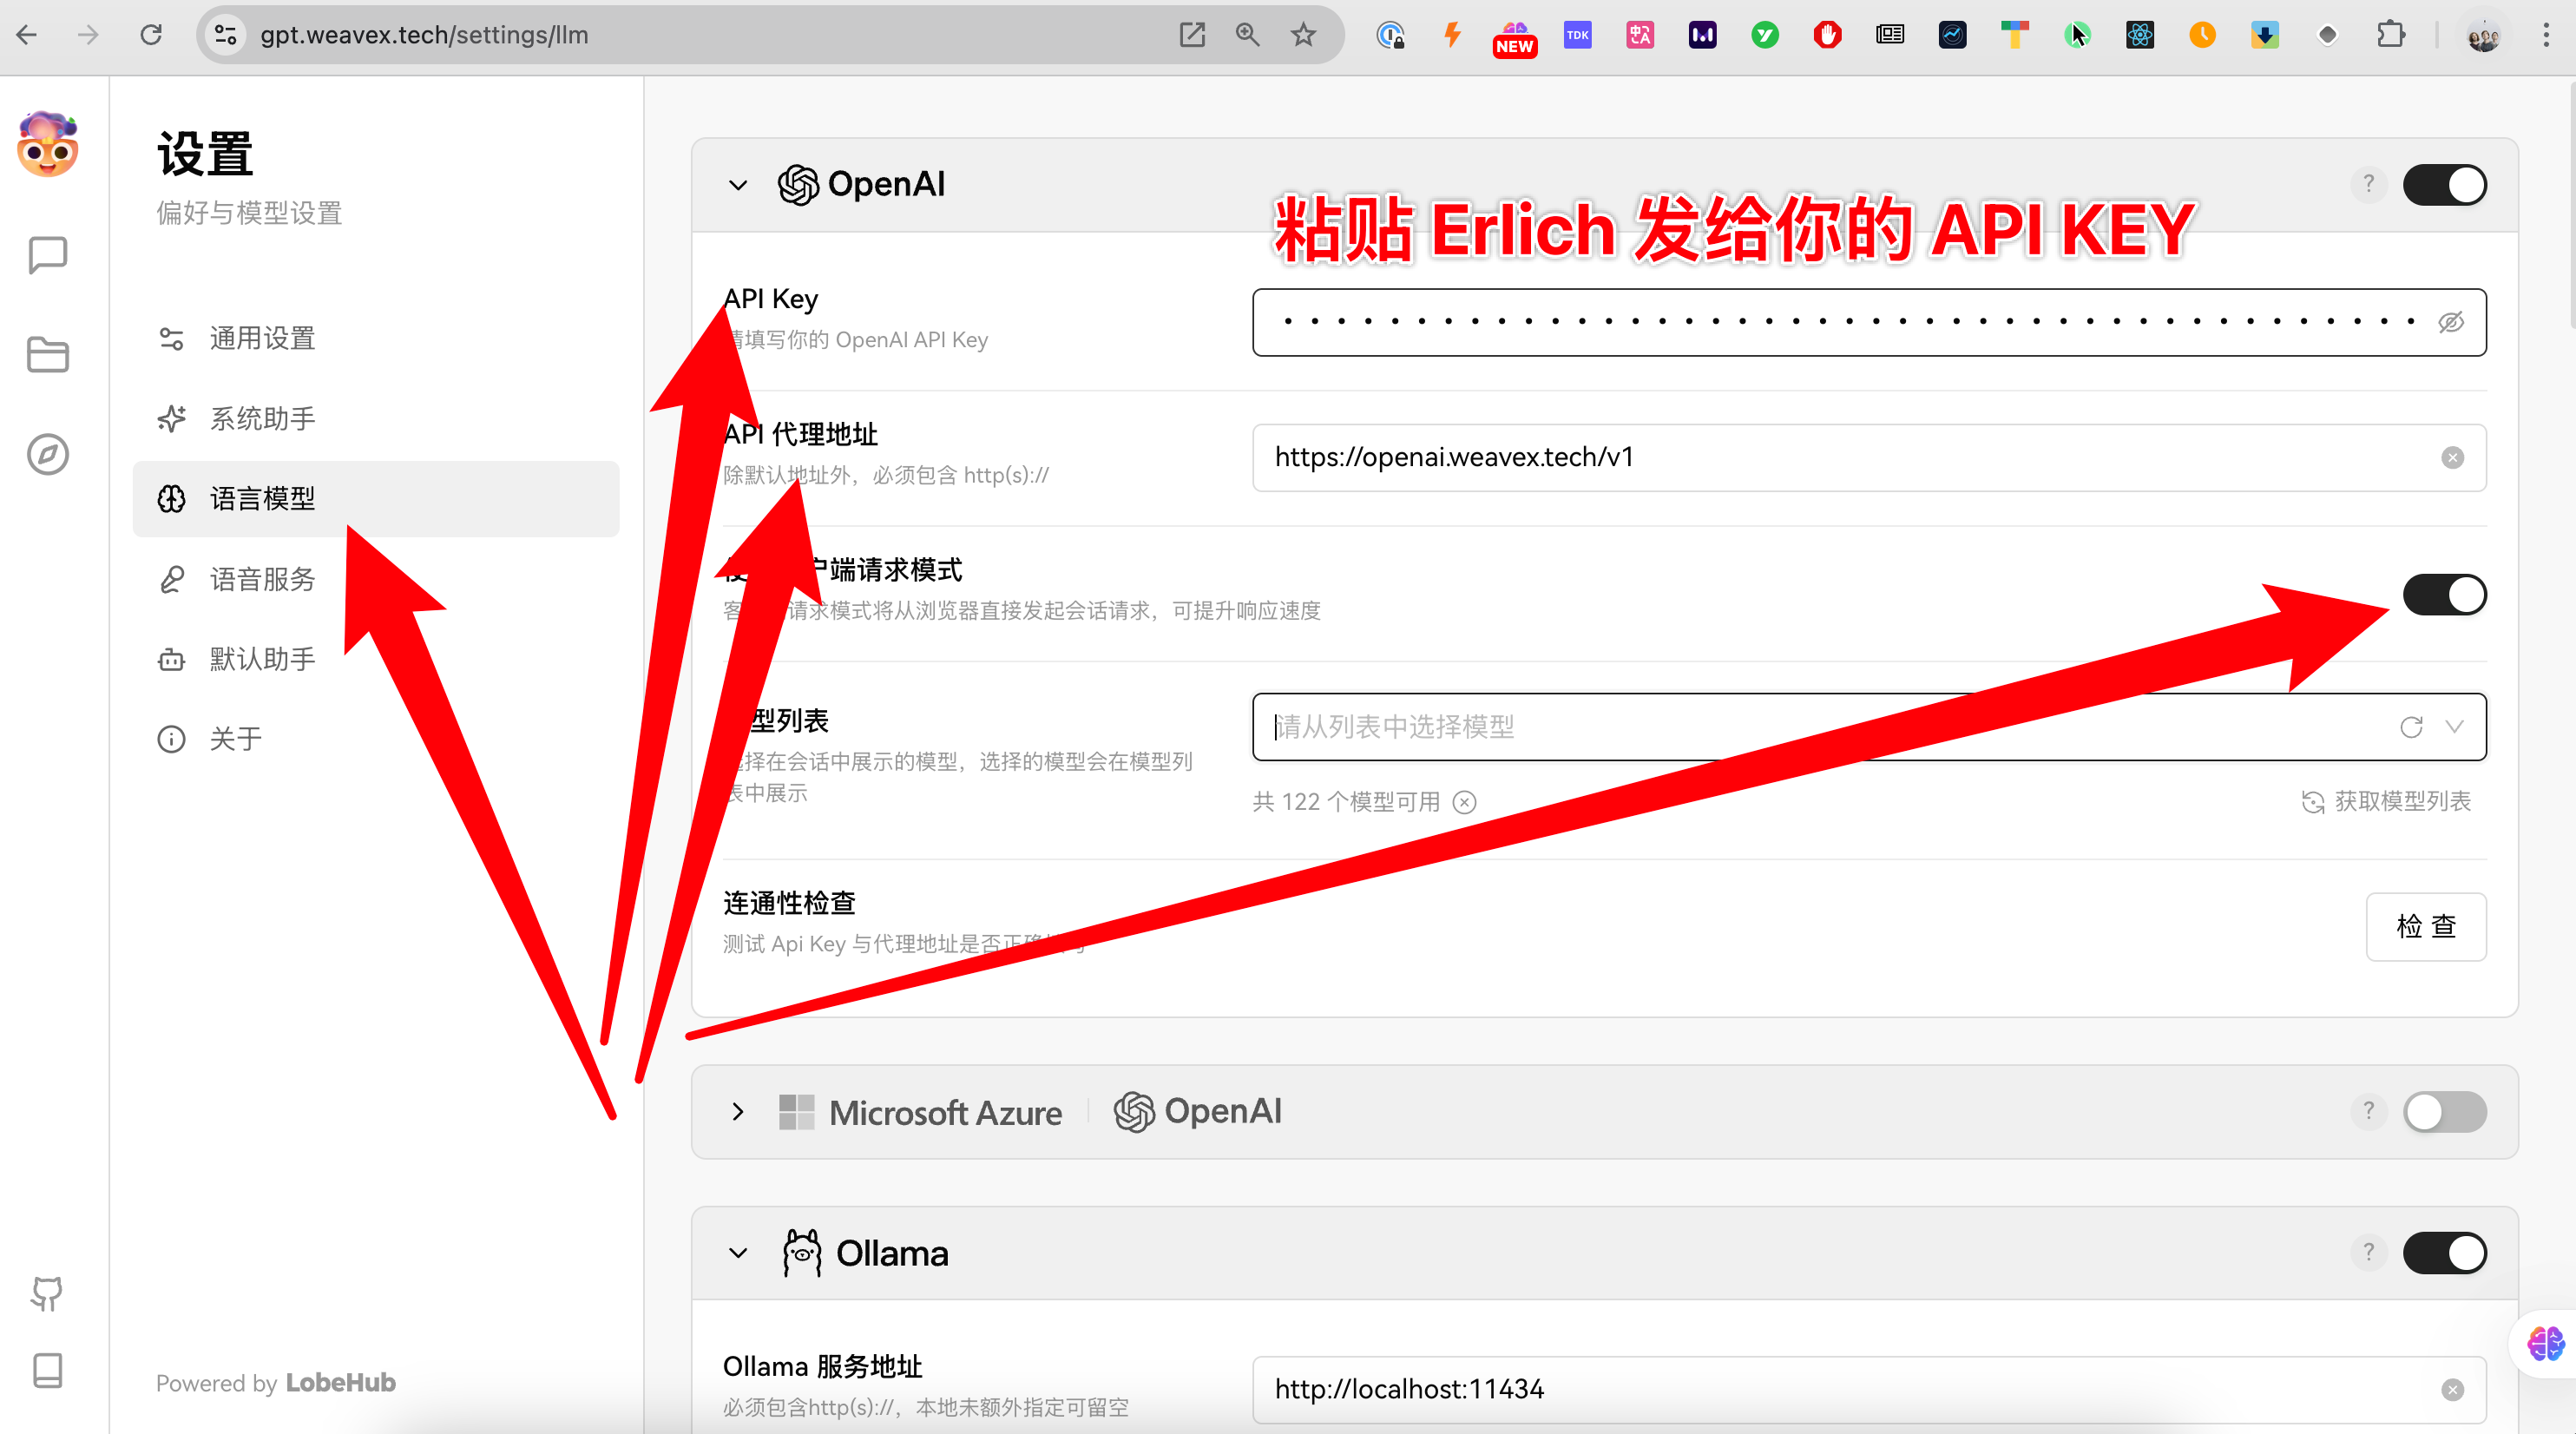
Task: Open 默认助手 settings menu item
Action: tap(376, 659)
